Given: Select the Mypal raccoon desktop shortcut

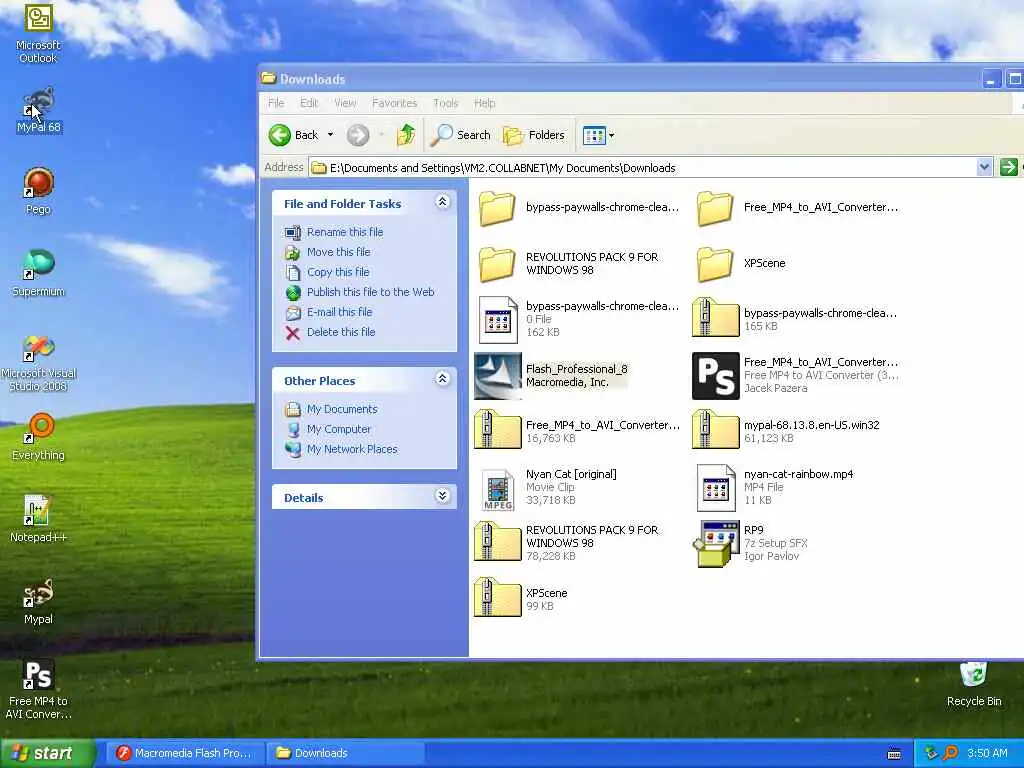Looking at the screenshot, I should point(38,601).
